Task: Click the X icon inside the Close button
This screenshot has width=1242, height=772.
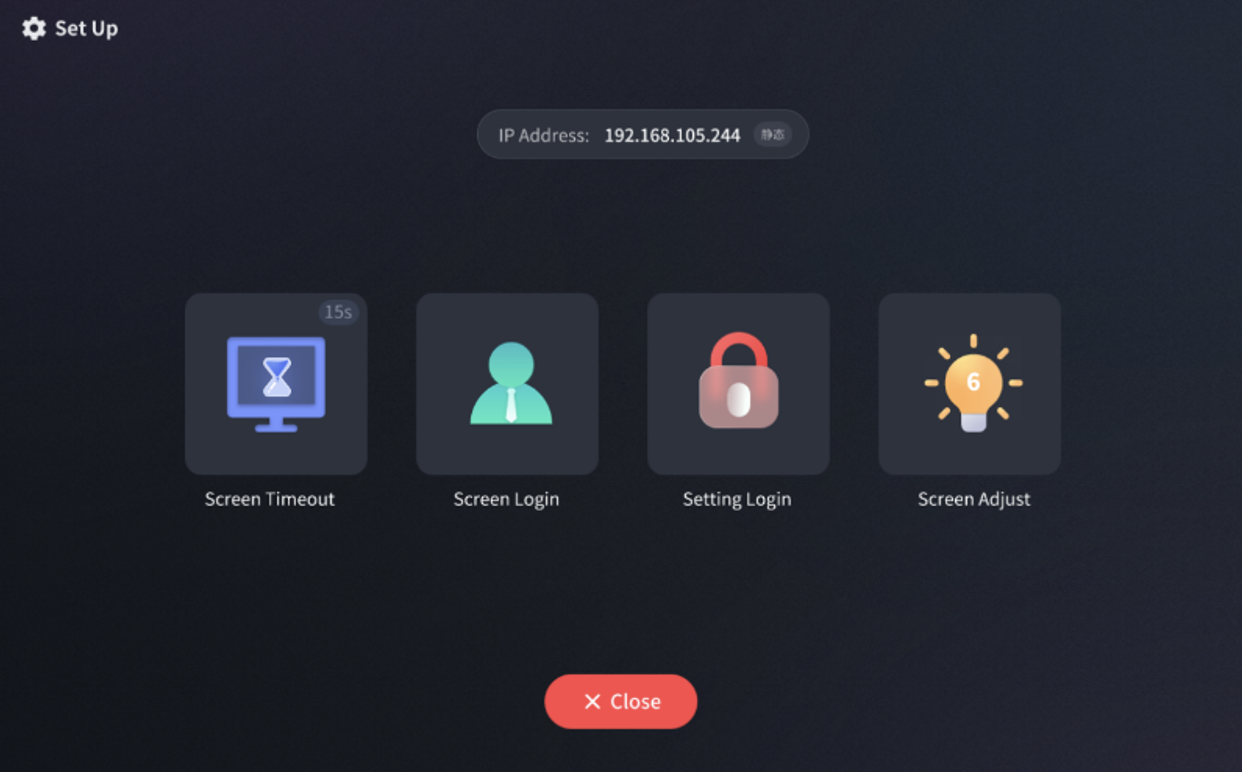Action: 592,702
